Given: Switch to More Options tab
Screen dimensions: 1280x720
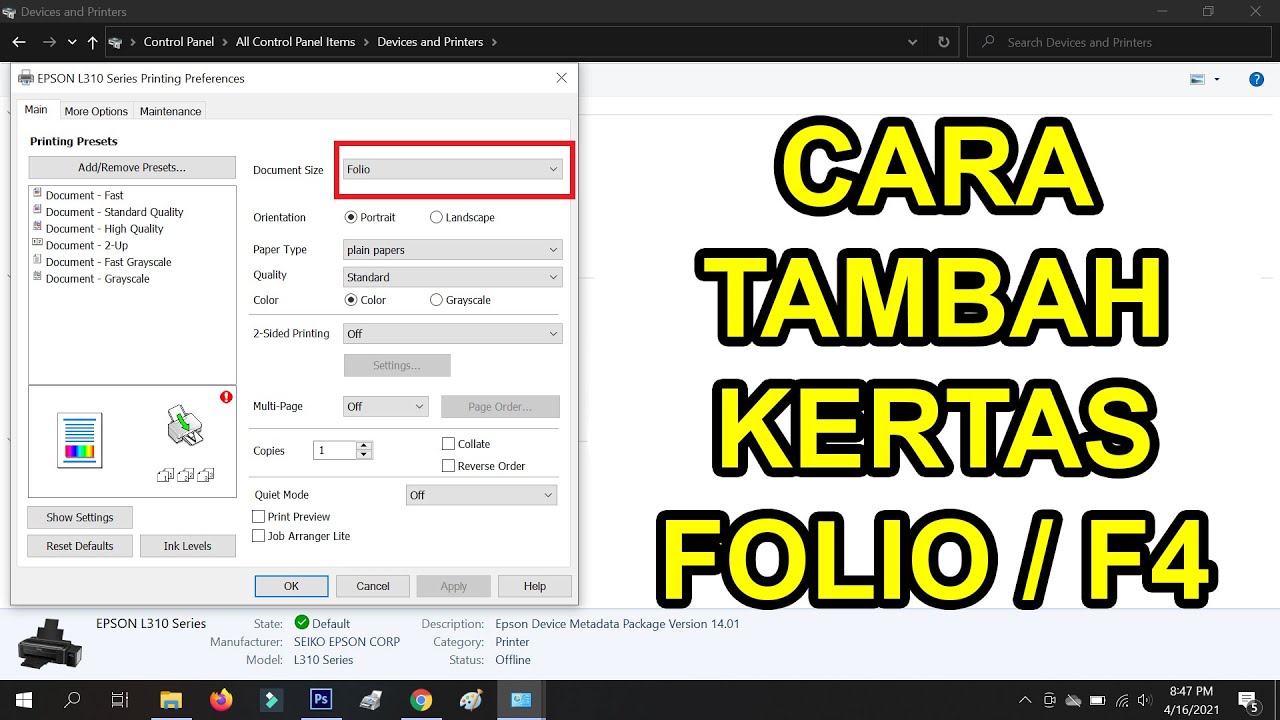Looking at the screenshot, I should point(96,111).
